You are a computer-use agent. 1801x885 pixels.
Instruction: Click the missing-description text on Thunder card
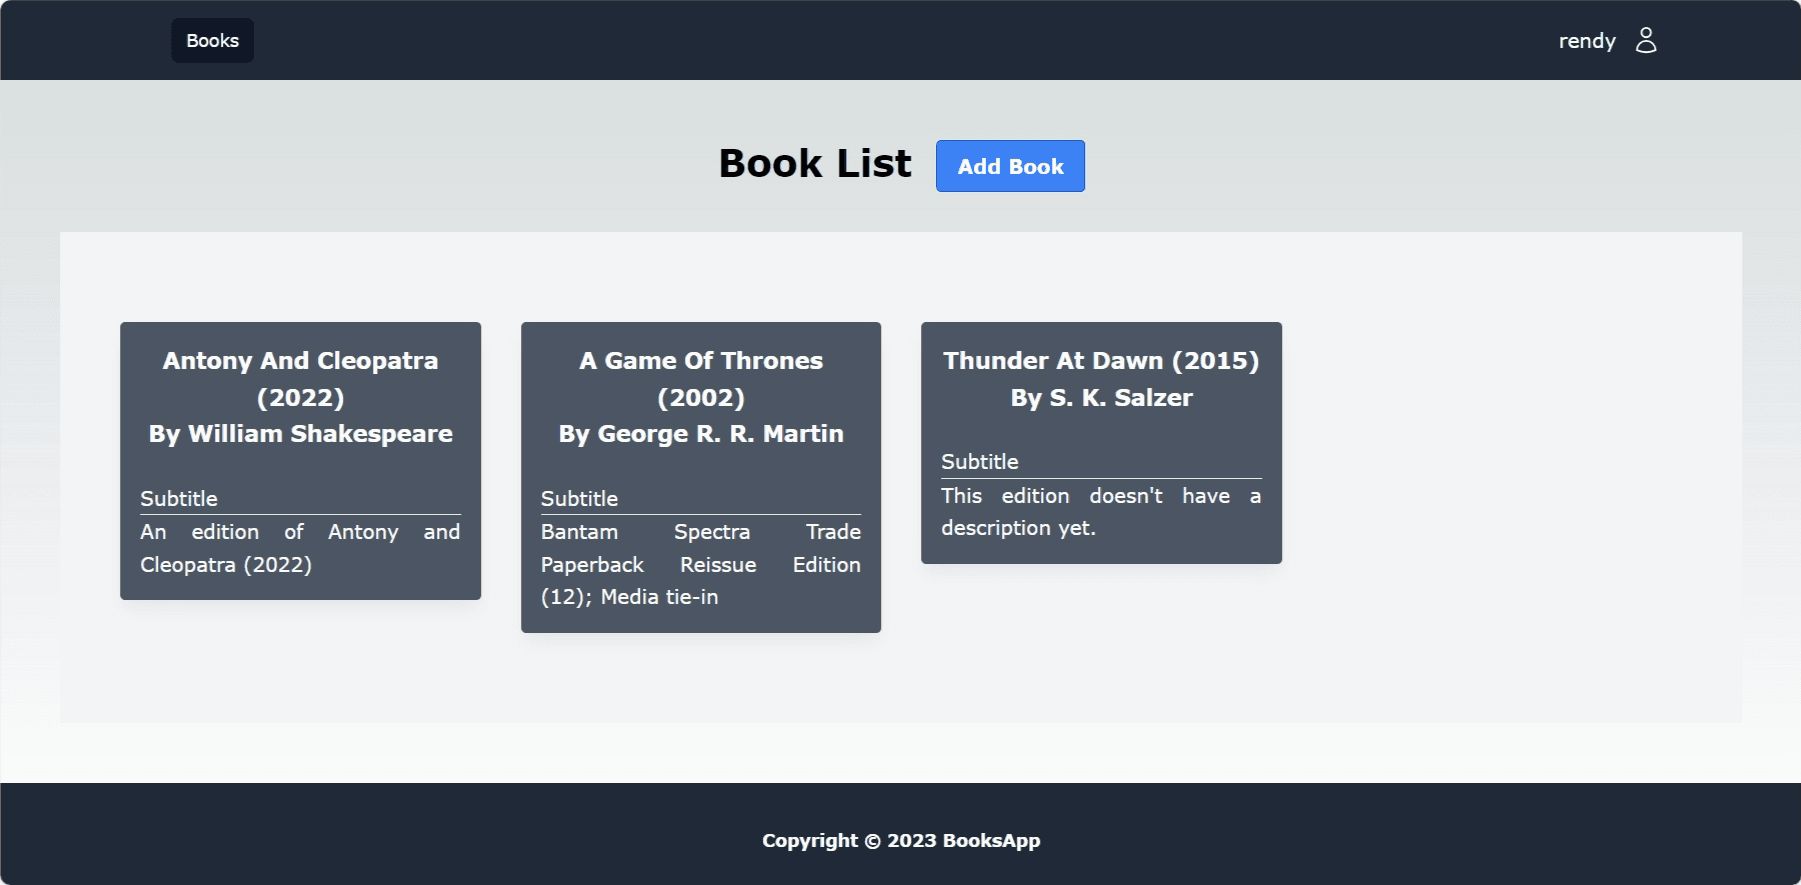1100,512
